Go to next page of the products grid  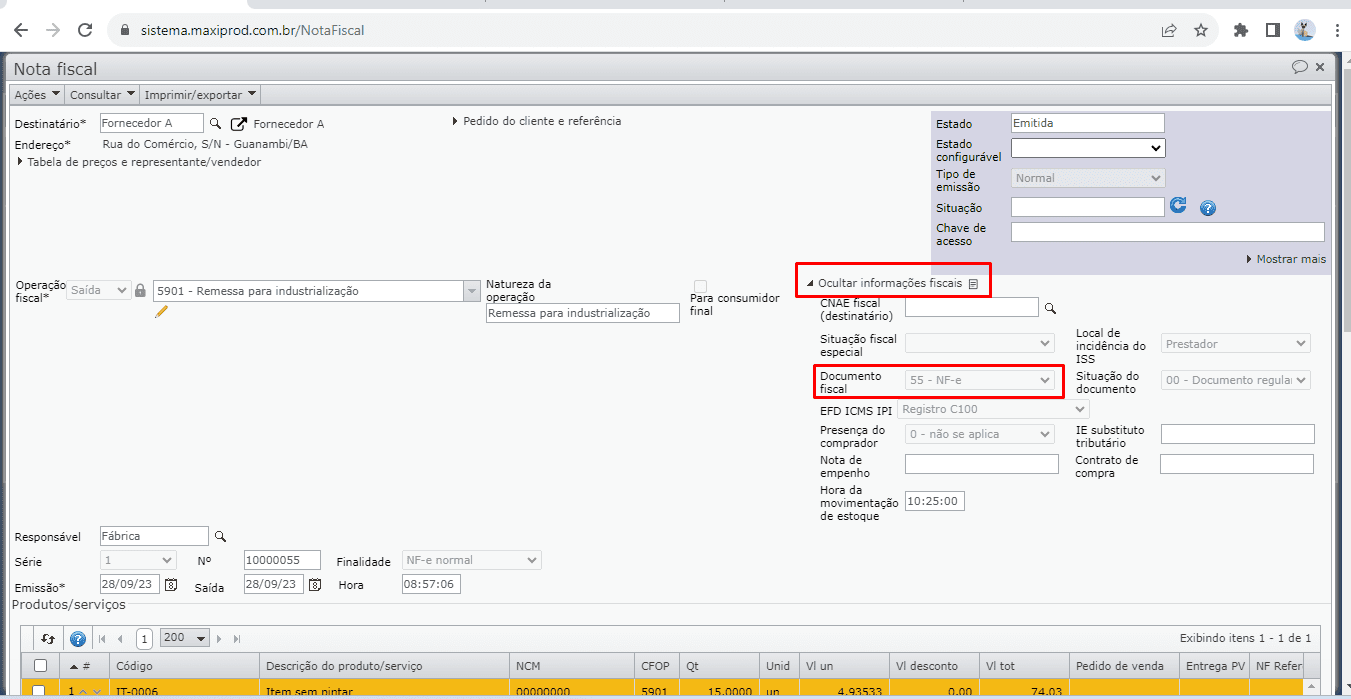point(221,638)
